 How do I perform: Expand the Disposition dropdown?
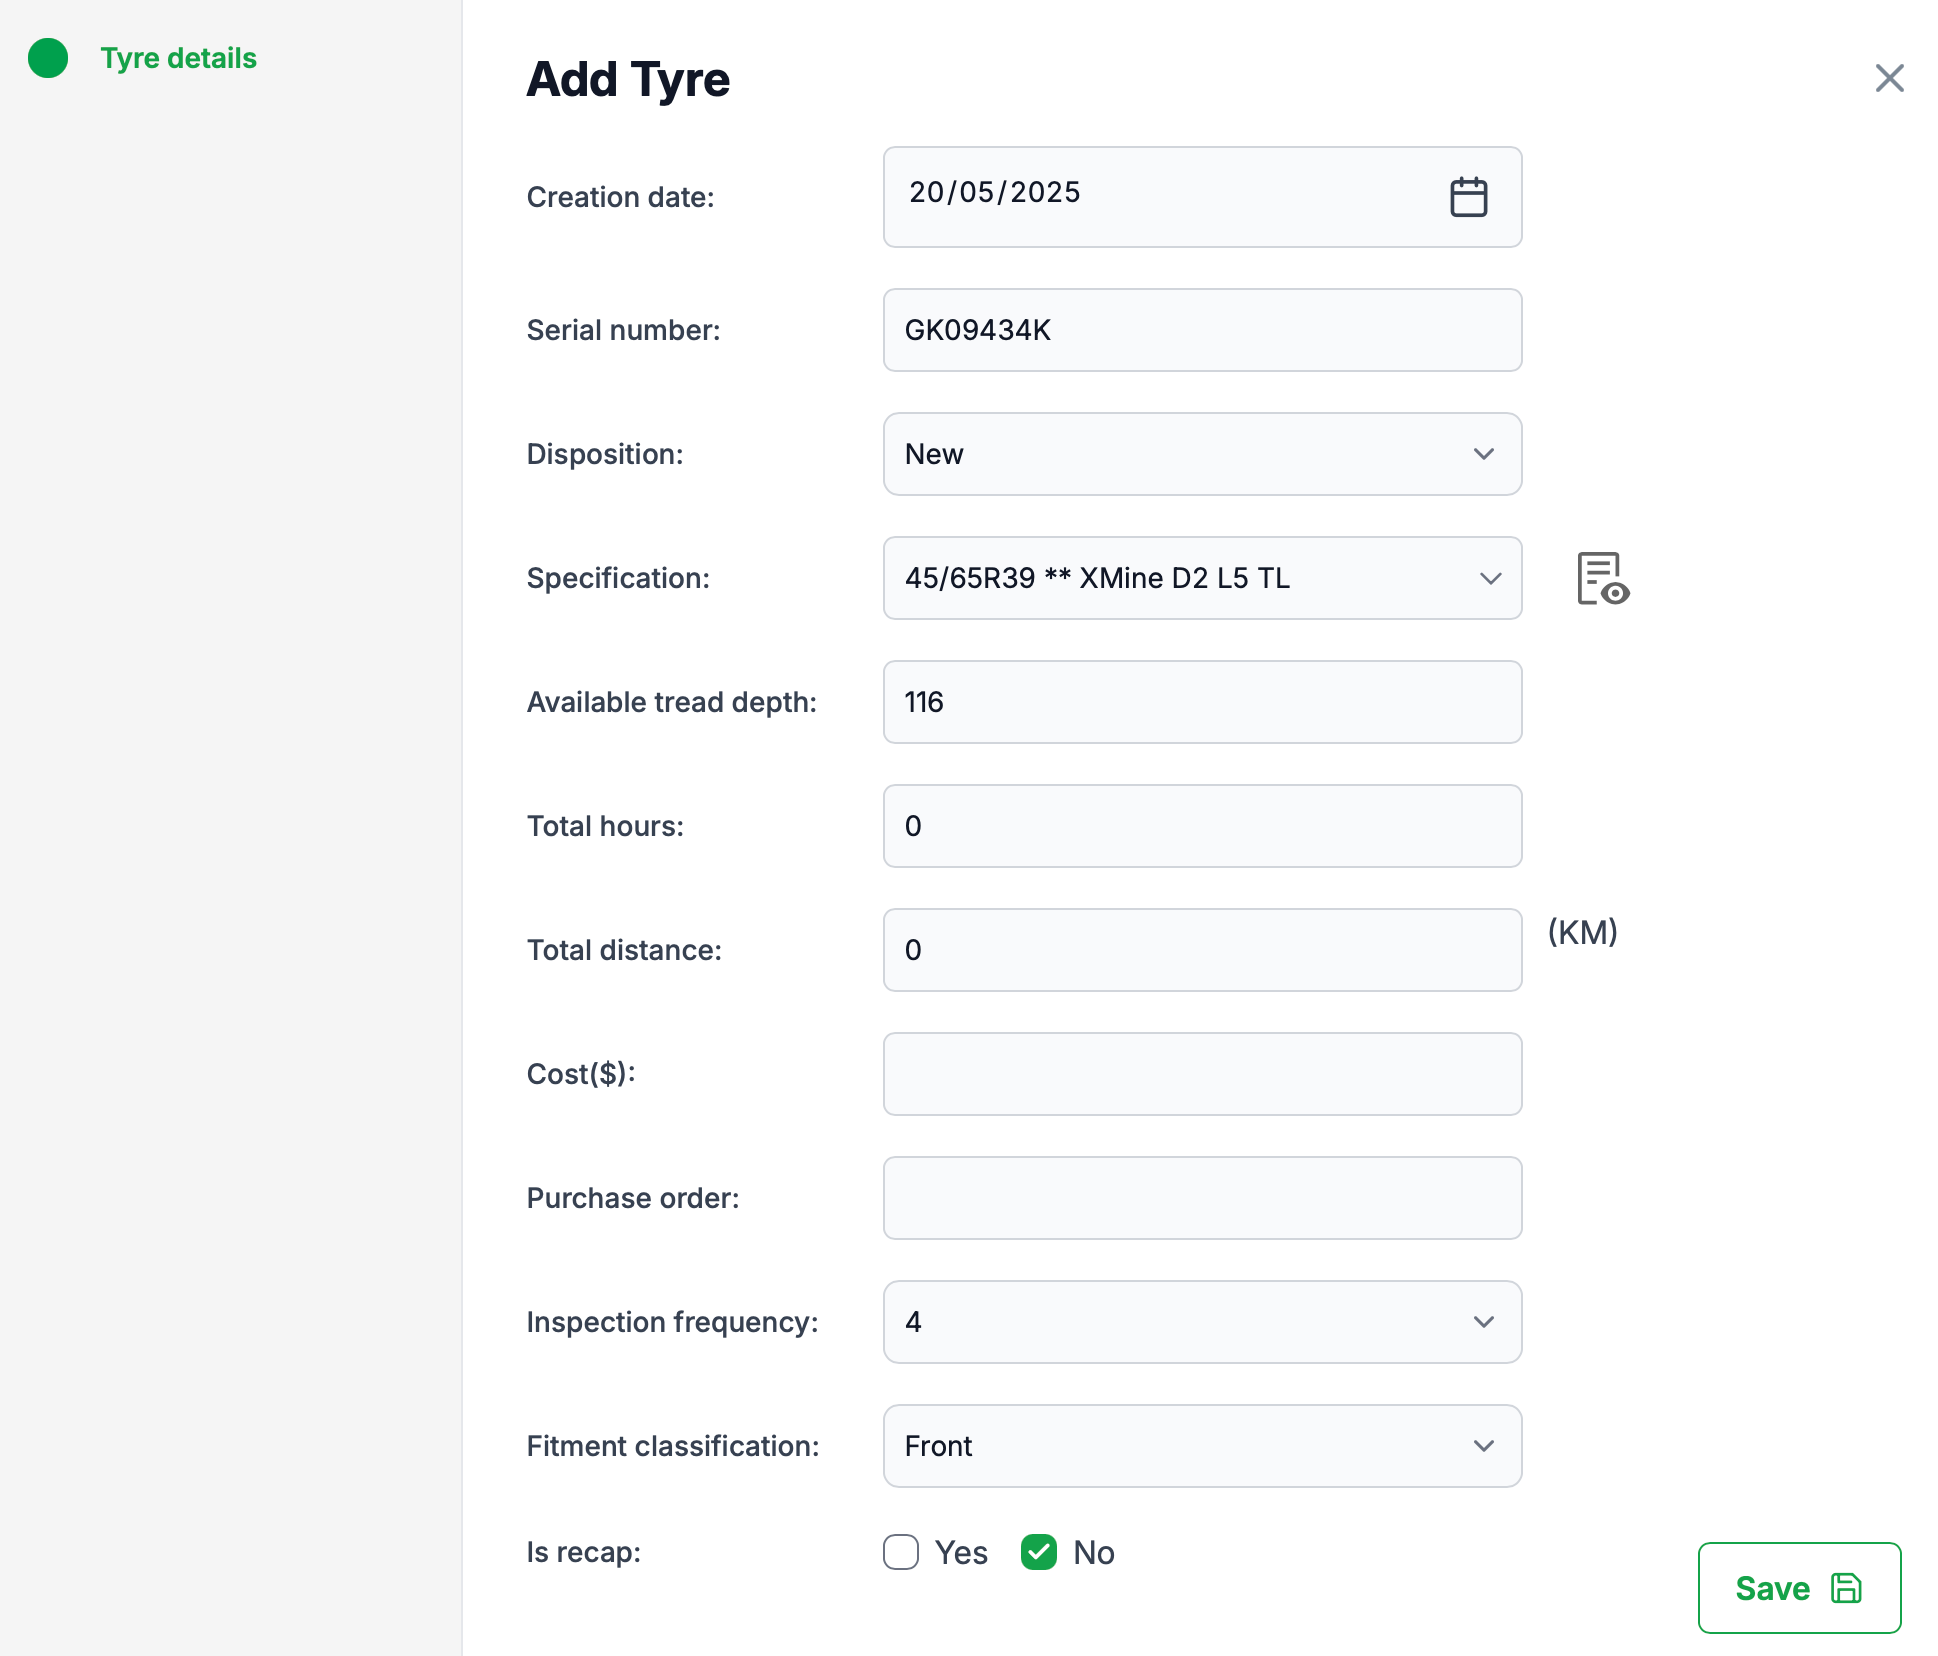pyautogui.click(x=1202, y=454)
